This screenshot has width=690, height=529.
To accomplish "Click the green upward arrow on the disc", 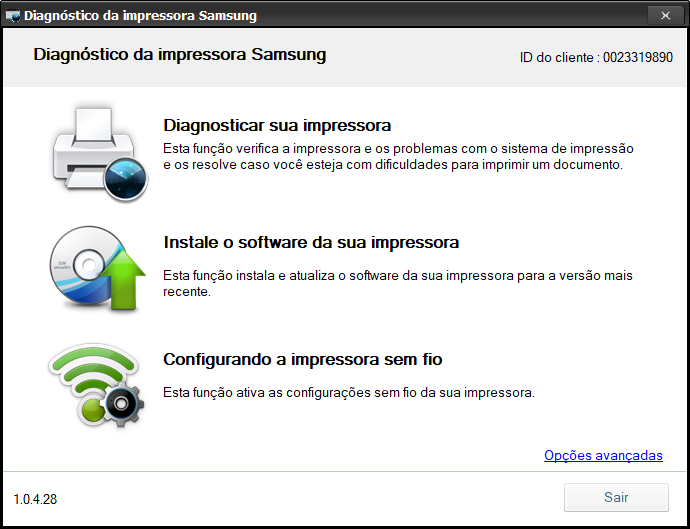I will [x=123, y=278].
